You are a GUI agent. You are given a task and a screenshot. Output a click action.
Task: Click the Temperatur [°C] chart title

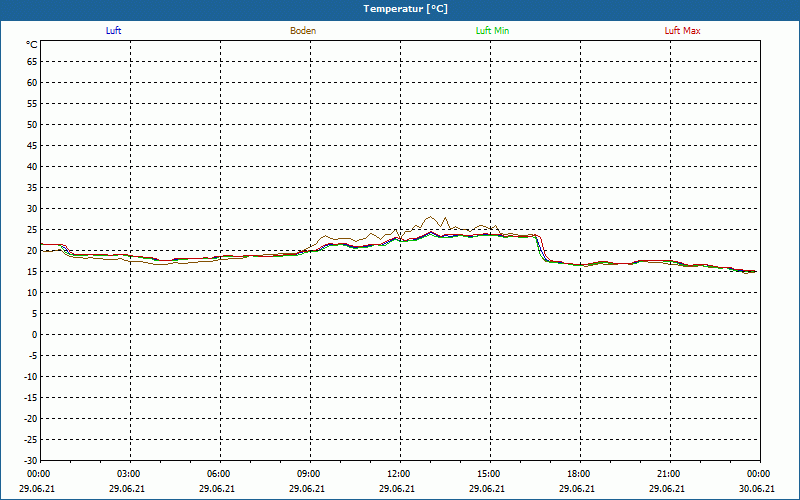[406, 9]
